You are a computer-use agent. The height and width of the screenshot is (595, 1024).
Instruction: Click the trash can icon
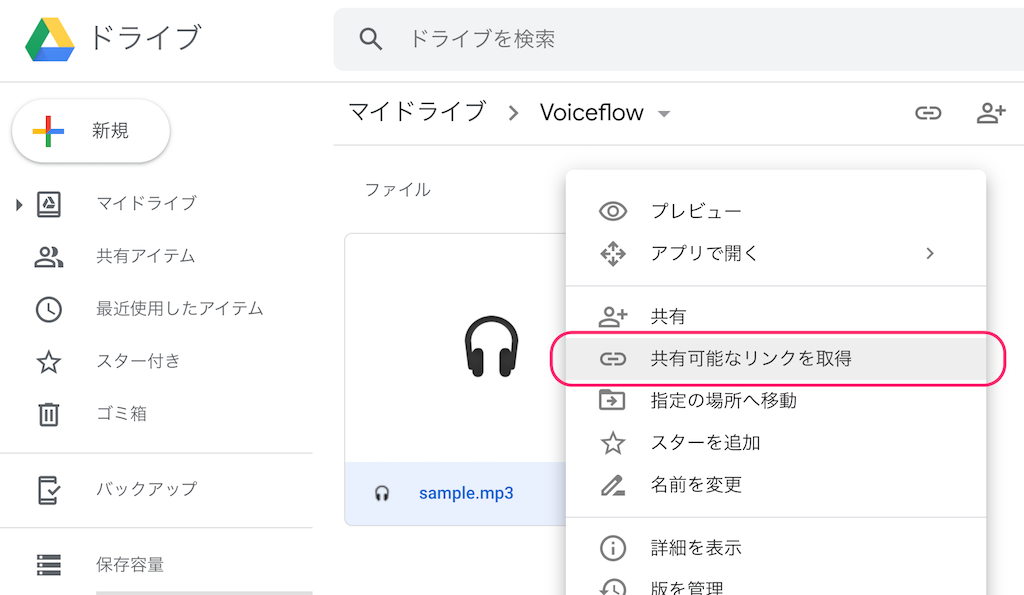[x=49, y=414]
